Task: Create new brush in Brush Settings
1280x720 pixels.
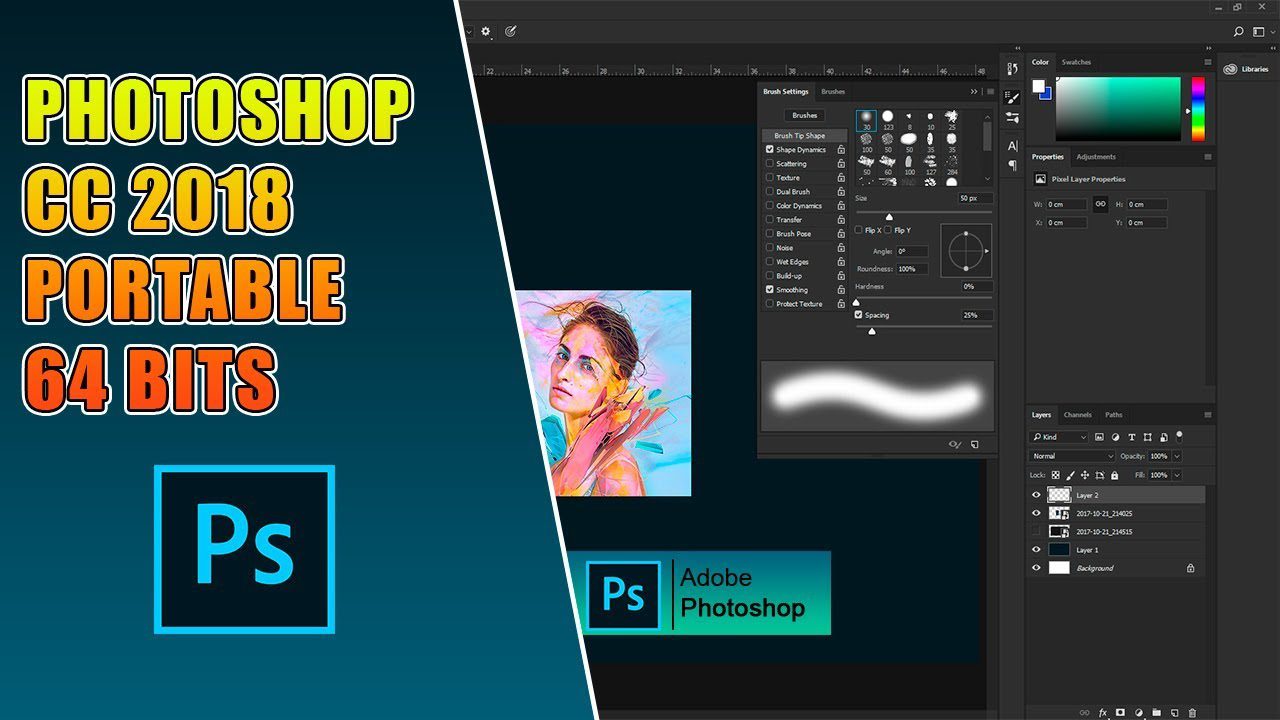Action: (975, 444)
